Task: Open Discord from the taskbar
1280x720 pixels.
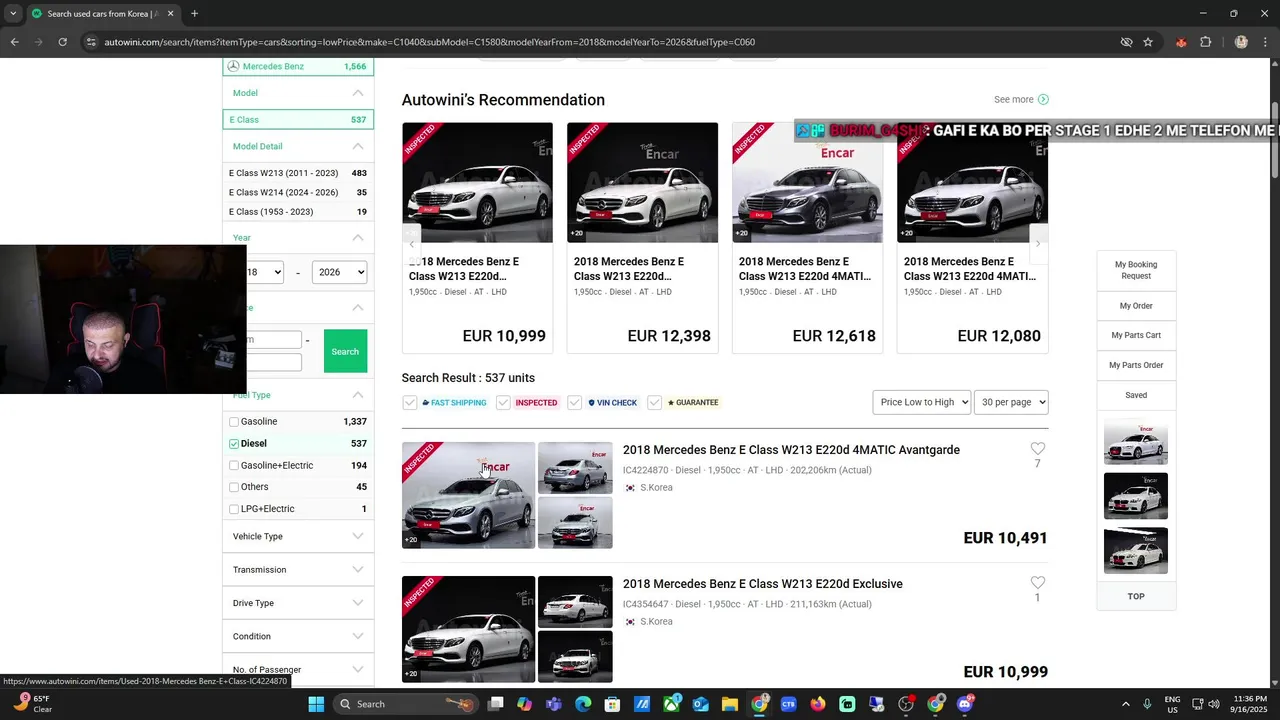Action: click(x=965, y=704)
